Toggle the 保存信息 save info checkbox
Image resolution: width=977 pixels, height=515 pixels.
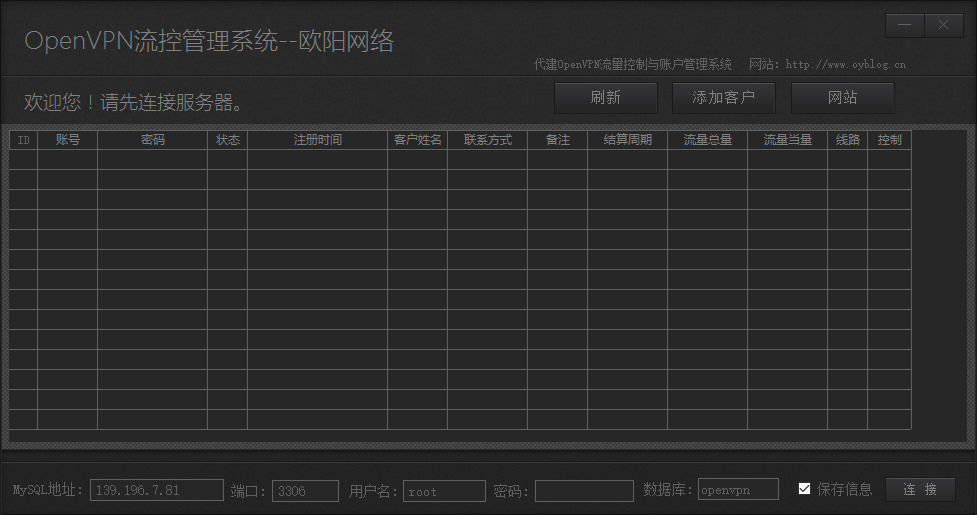click(805, 489)
